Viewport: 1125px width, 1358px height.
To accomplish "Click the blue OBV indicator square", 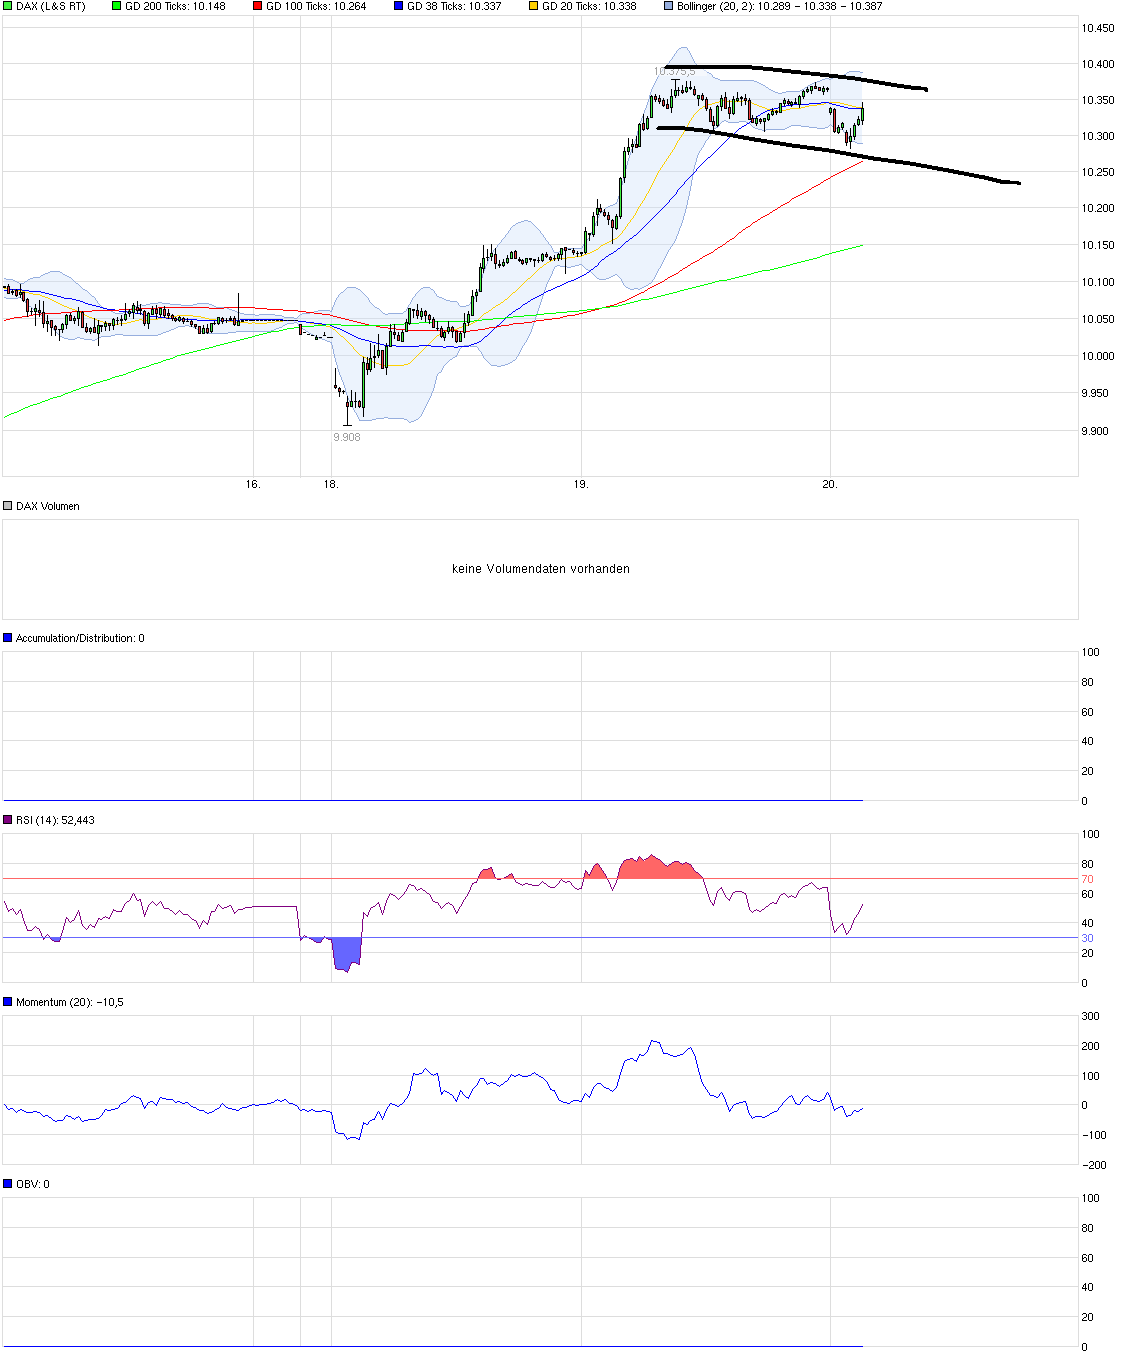I will (7, 1183).
